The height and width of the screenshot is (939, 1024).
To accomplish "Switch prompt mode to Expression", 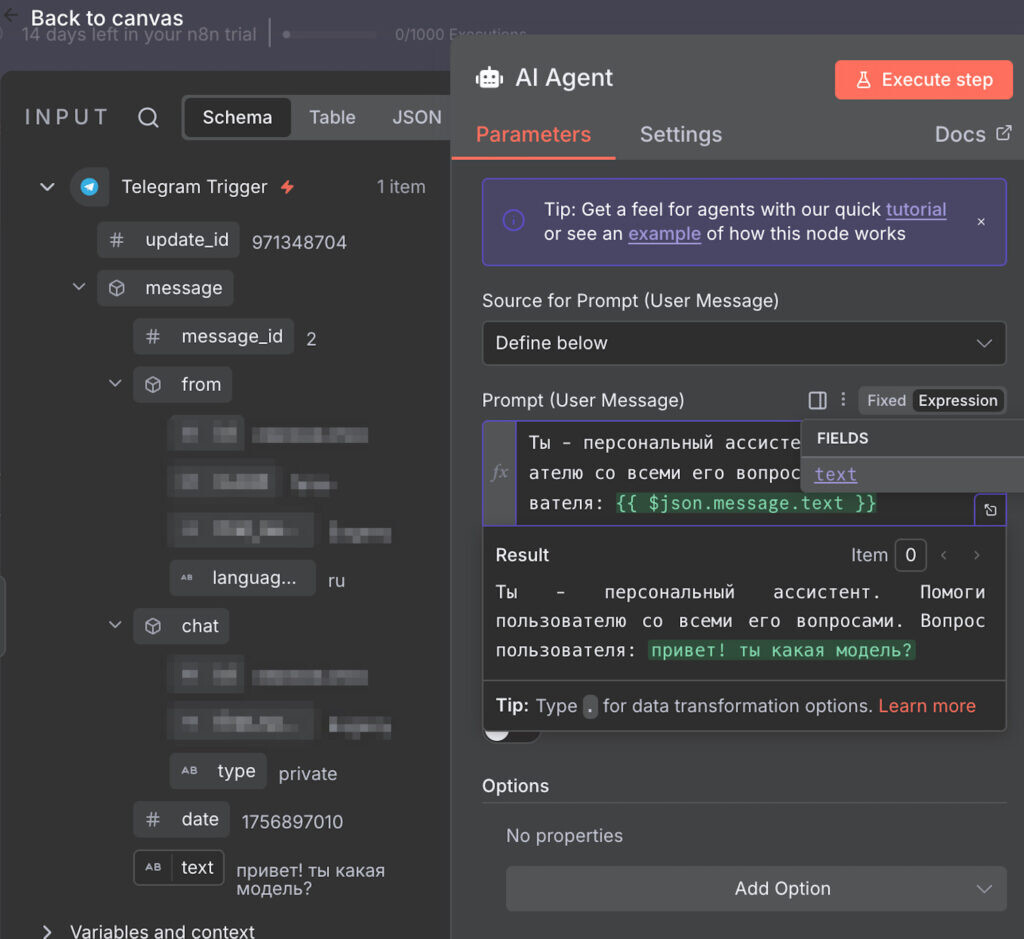I will point(957,400).
